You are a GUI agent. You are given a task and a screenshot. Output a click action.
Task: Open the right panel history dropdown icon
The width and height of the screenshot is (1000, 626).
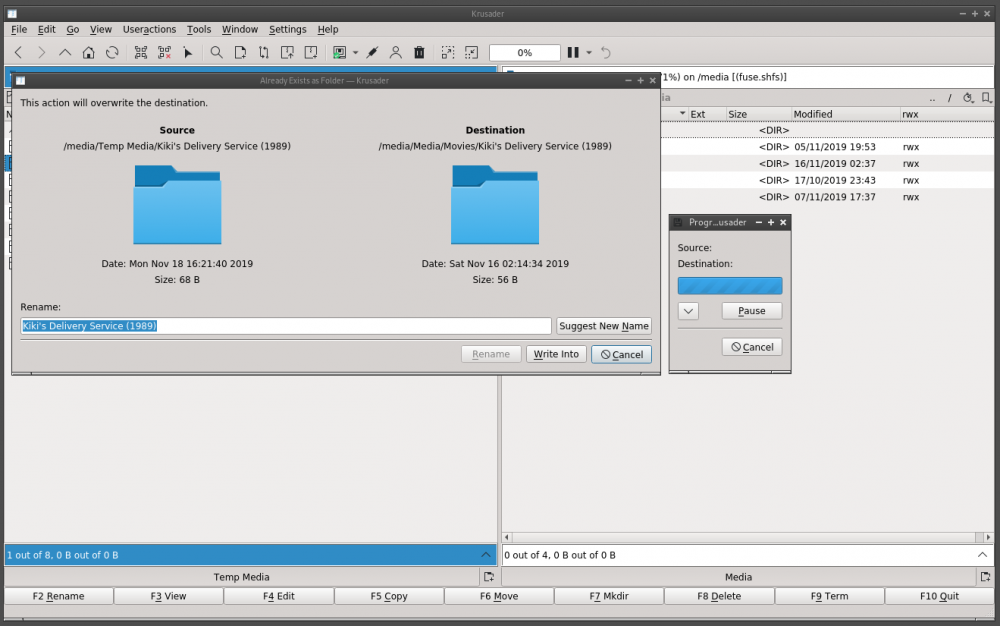(x=968, y=98)
